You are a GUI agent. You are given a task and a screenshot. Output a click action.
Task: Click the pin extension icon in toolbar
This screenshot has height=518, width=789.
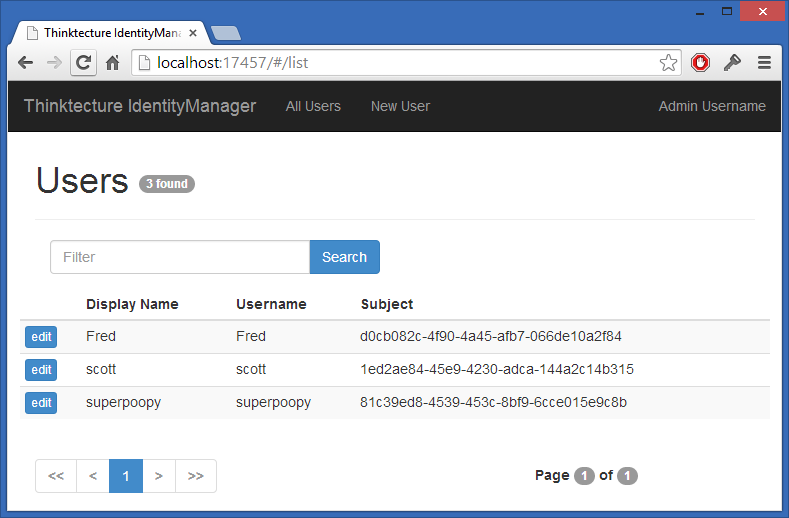(x=732, y=62)
